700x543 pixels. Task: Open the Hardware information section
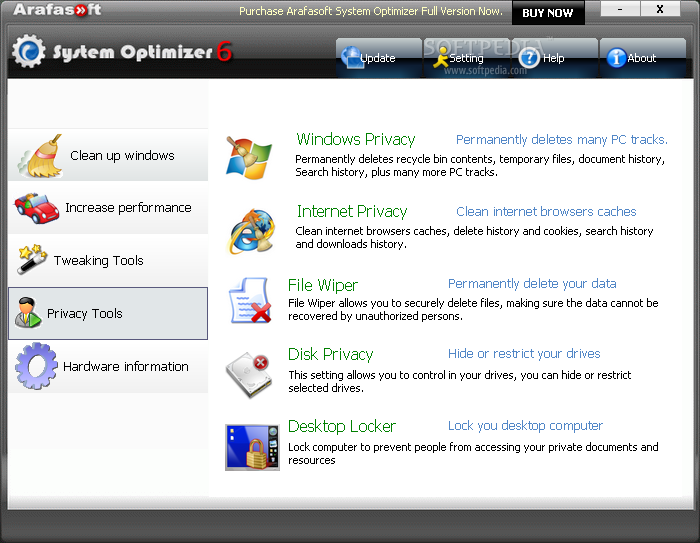108,367
